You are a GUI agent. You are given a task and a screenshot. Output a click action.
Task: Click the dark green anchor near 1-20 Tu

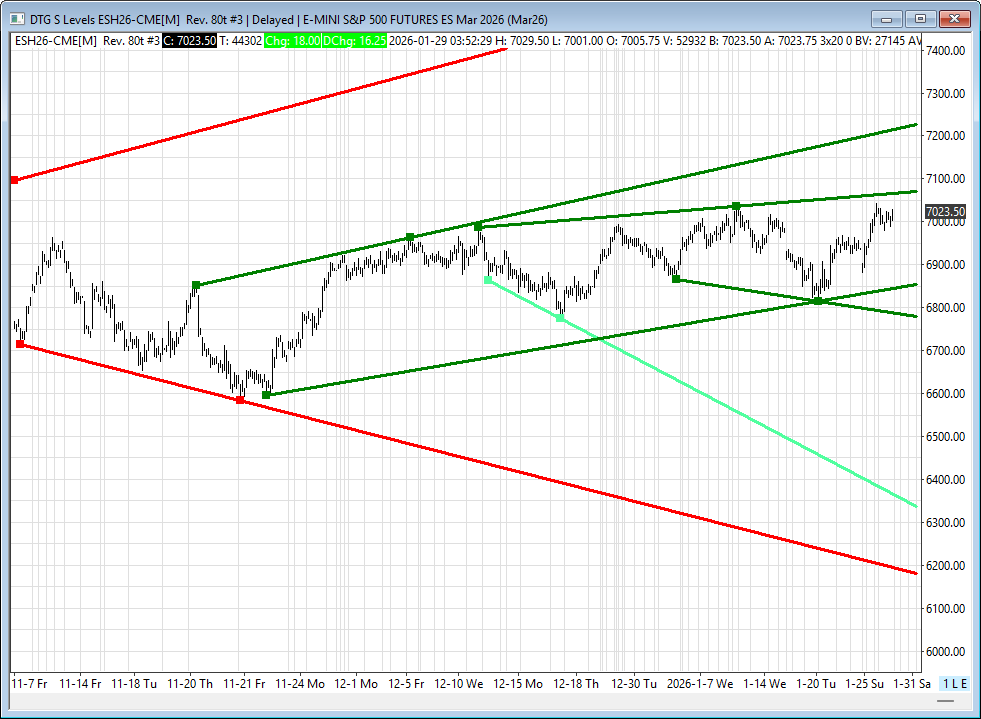click(818, 301)
